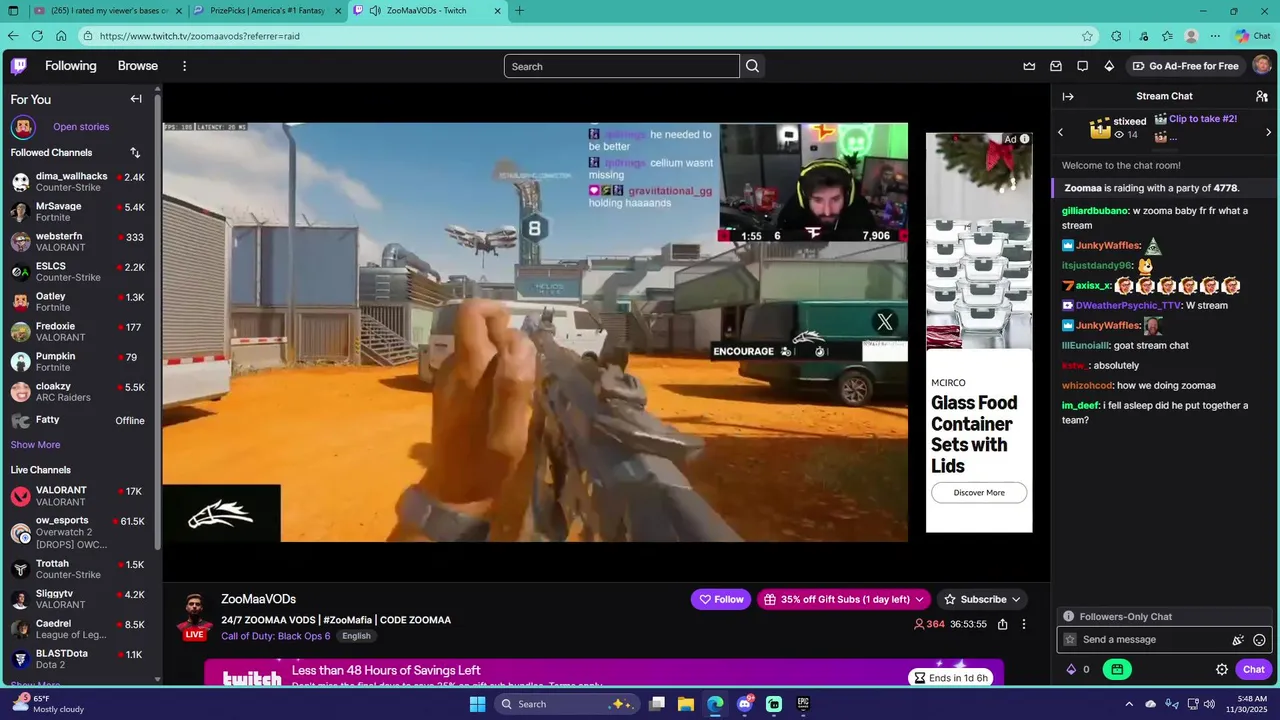1280x720 pixels.
Task: Open the emote picker smiley icon
Action: point(1259,640)
